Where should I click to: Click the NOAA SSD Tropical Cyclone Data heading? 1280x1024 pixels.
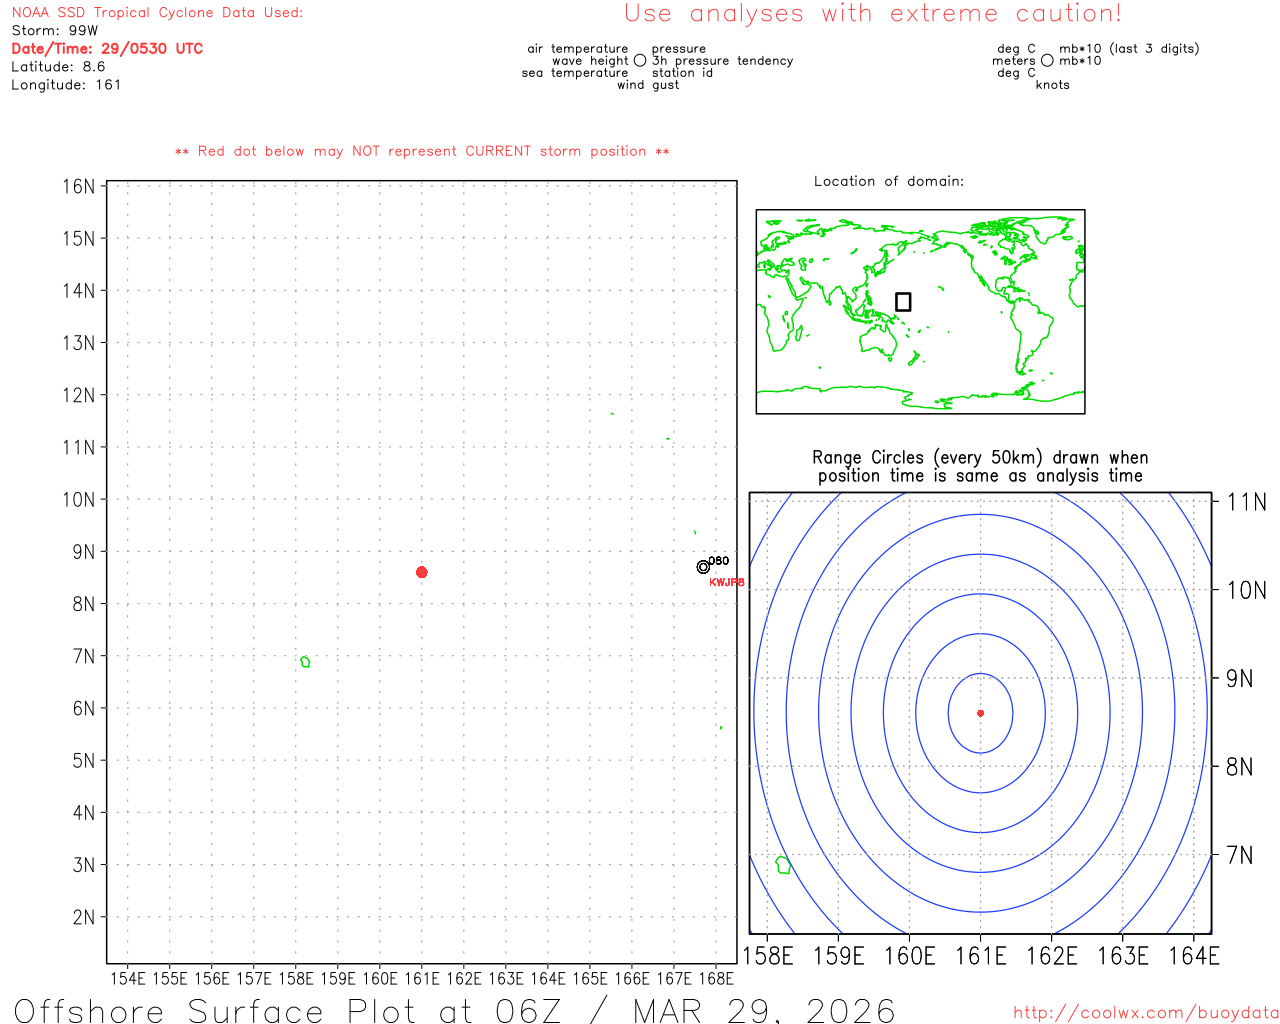pyautogui.click(x=157, y=13)
